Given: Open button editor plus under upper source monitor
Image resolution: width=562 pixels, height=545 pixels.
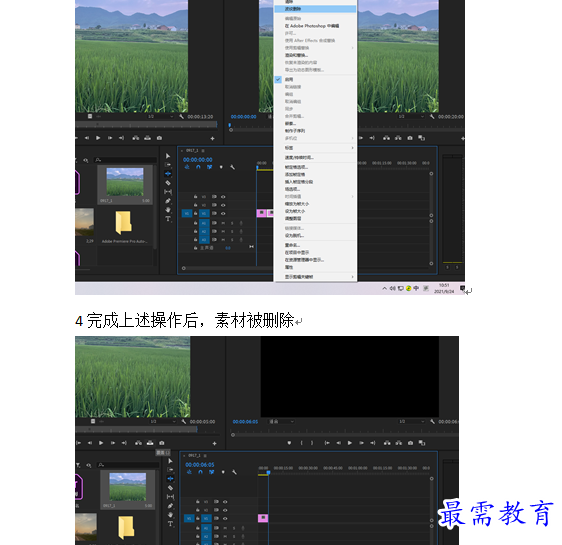Looking at the screenshot, I should pos(213,138).
